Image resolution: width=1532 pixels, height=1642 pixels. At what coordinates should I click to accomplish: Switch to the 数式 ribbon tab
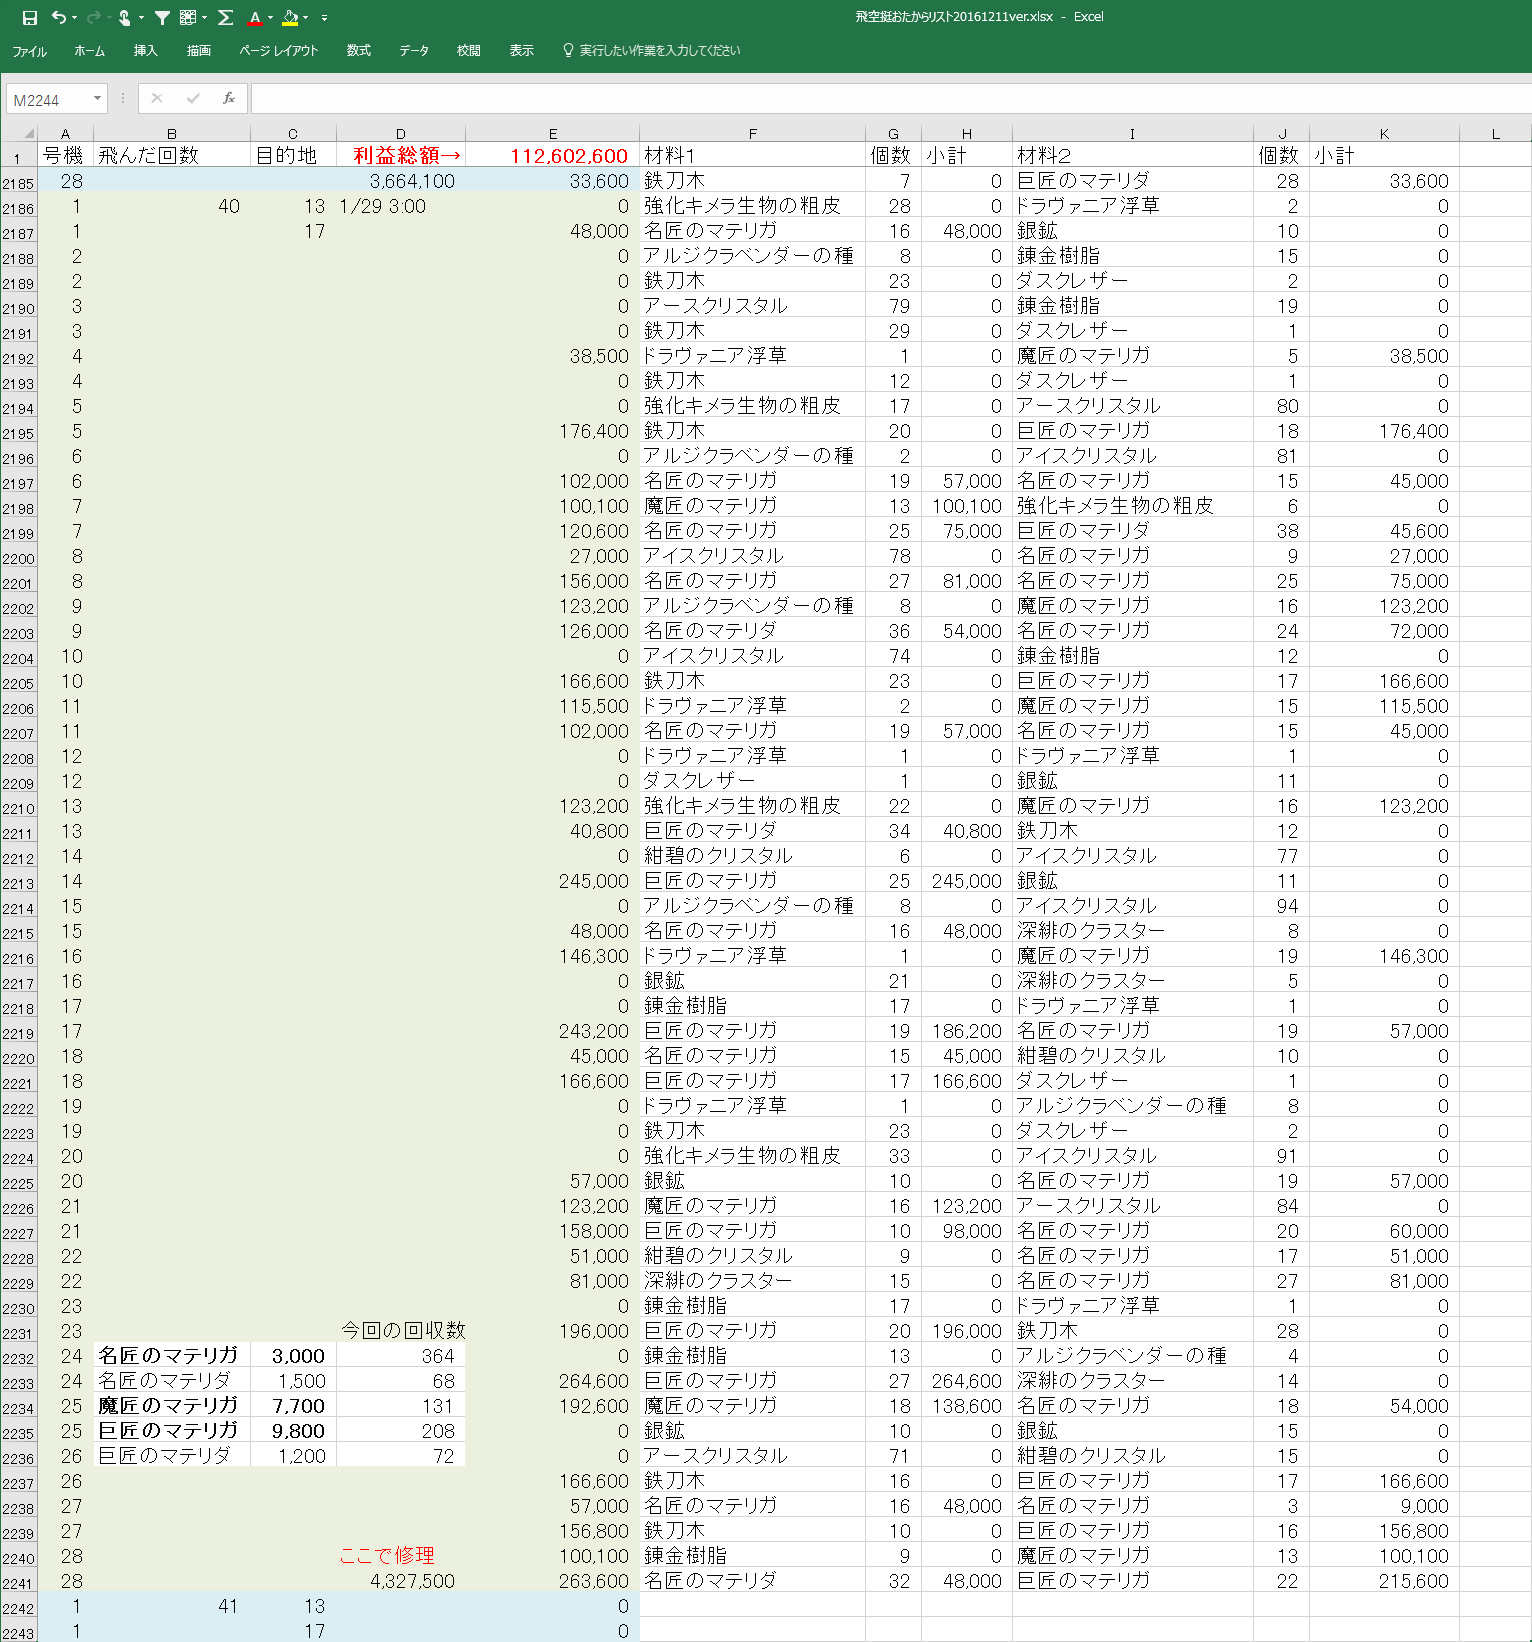(x=358, y=51)
